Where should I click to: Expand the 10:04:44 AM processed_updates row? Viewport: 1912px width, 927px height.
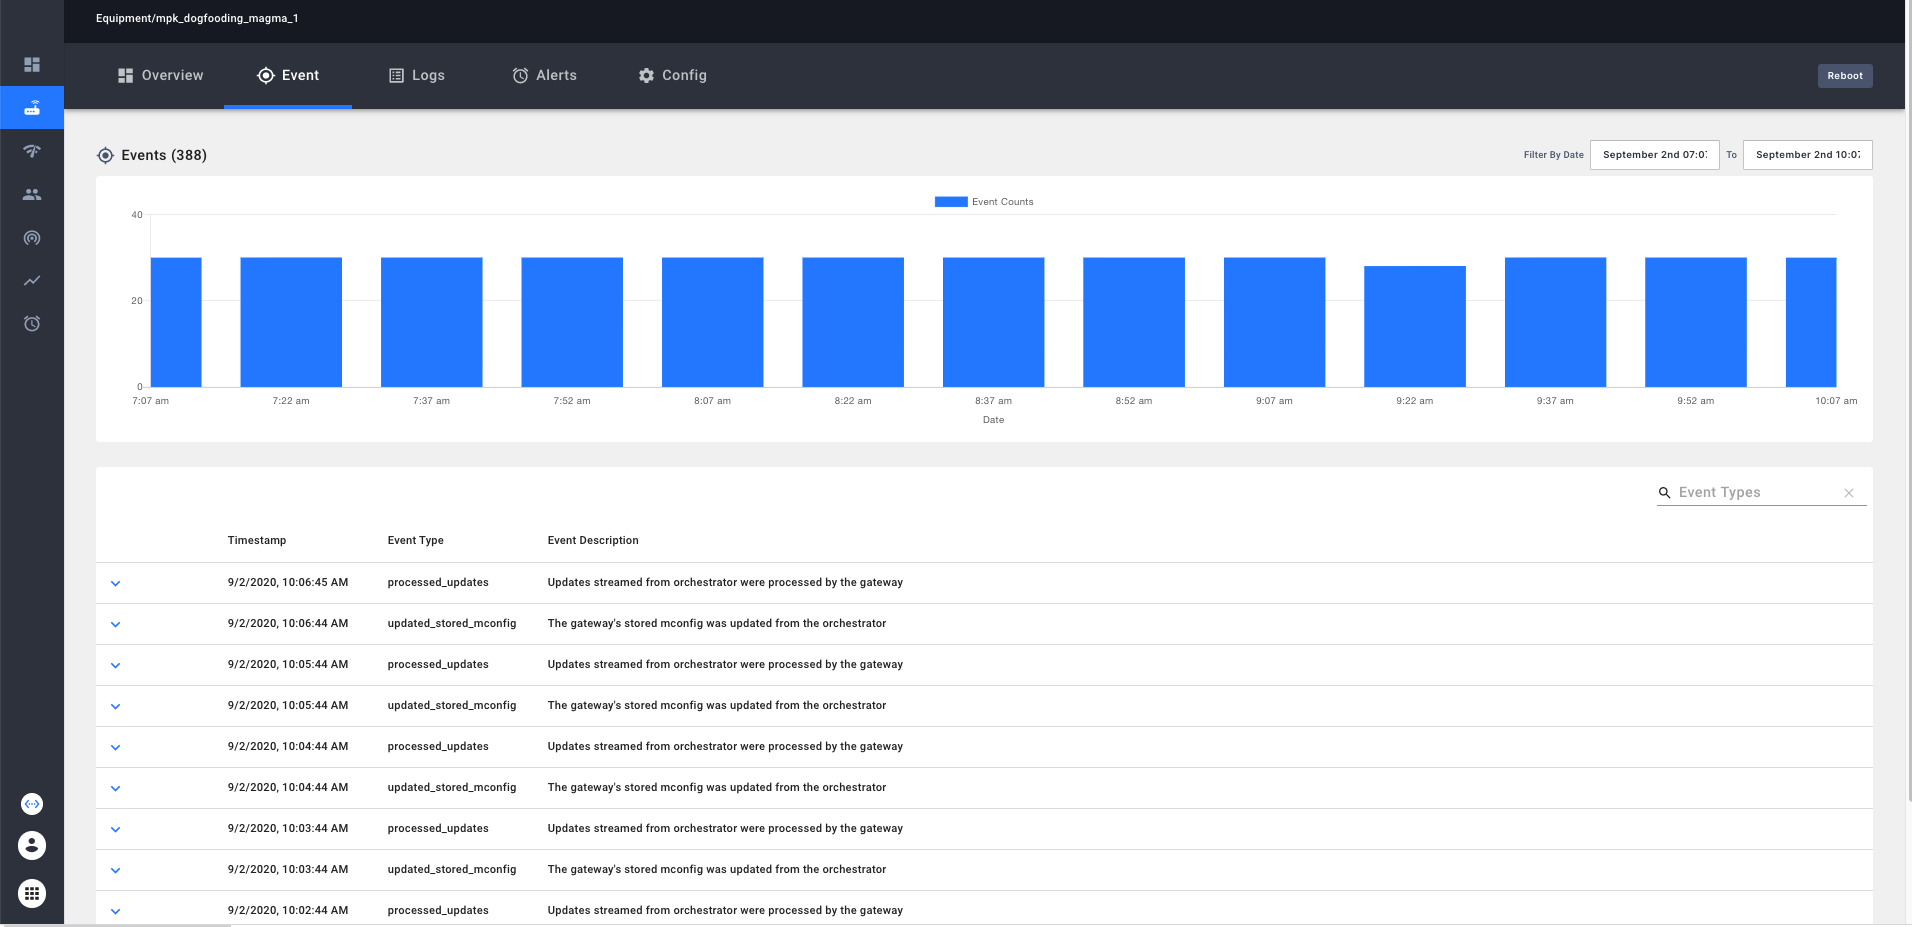pos(116,748)
